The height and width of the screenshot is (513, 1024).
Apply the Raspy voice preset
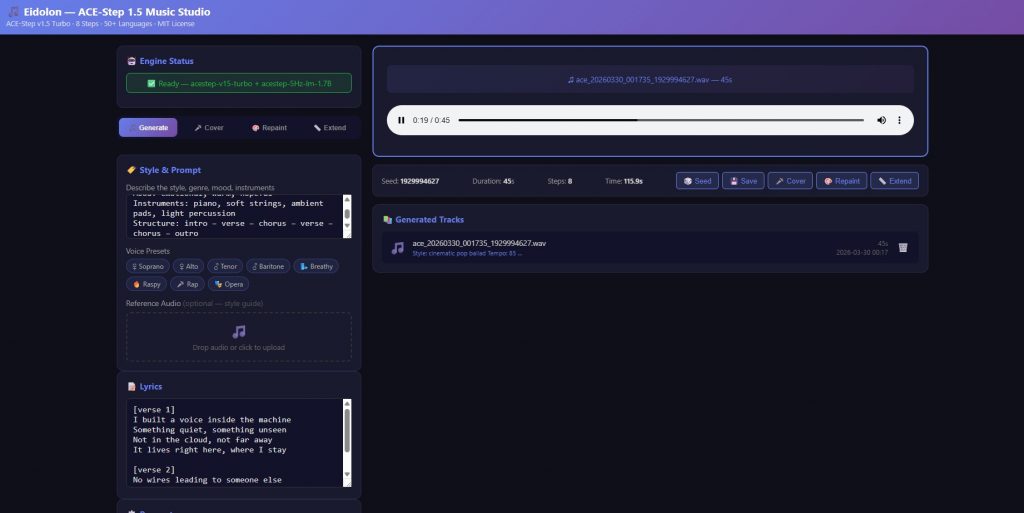click(x=146, y=284)
